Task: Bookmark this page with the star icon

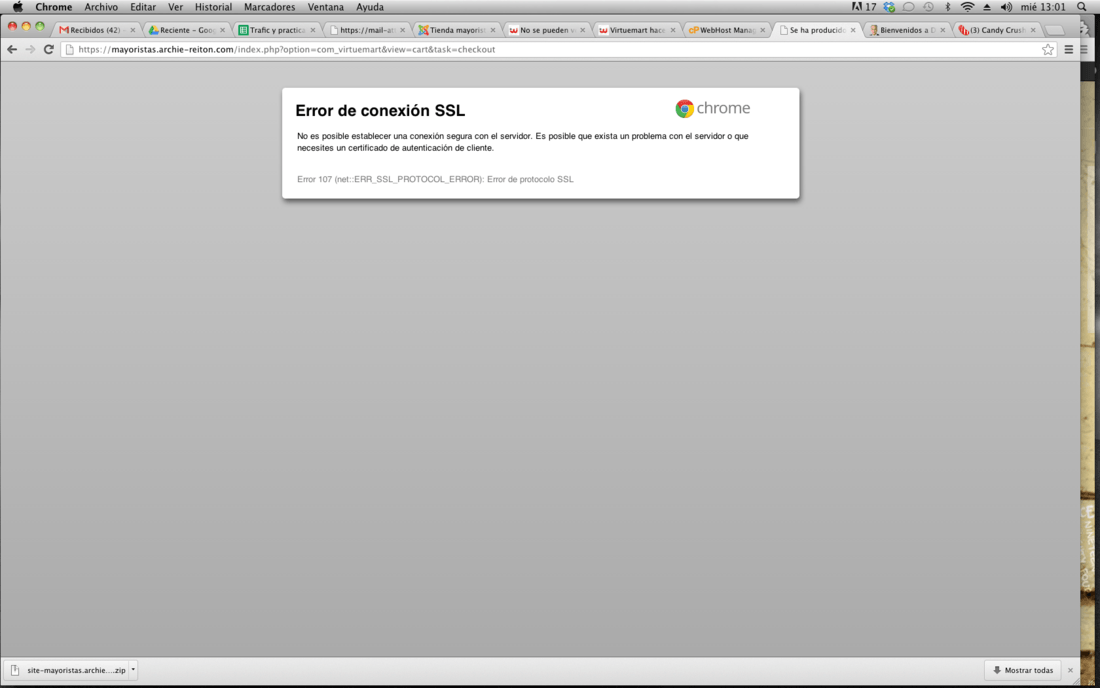Action: click(x=1047, y=50)
